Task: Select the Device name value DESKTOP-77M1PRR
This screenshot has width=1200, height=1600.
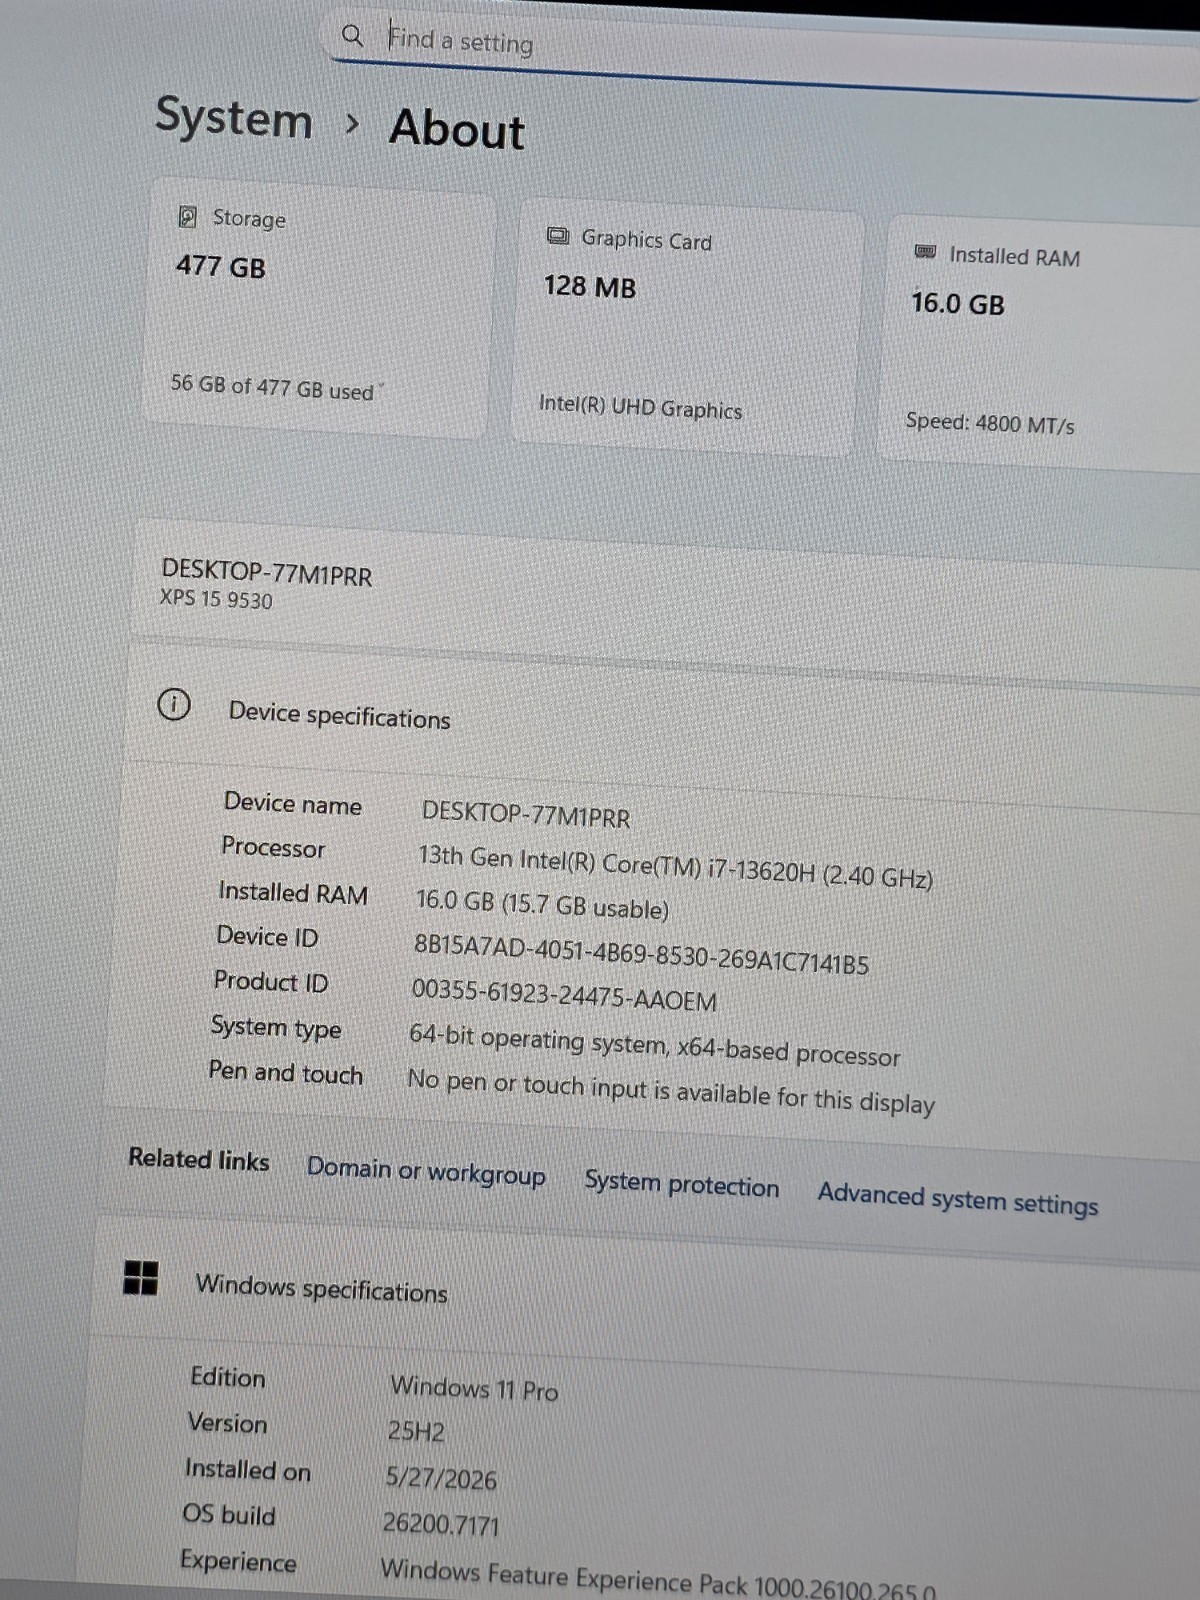Action: point(526,815)
